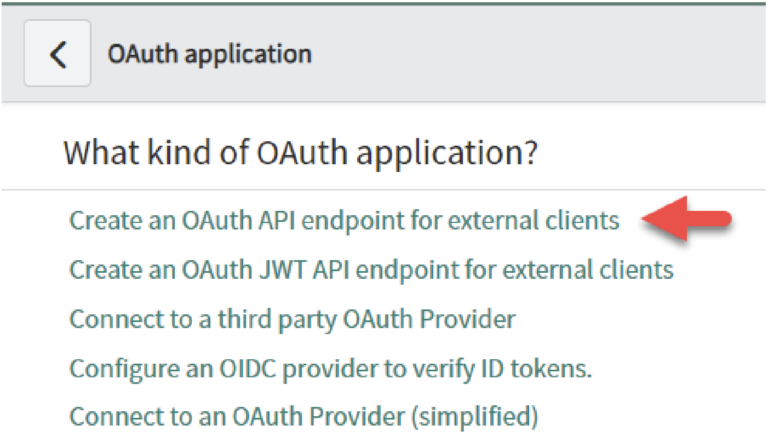Click '(simplified)' in the last link

click(476, 416)
